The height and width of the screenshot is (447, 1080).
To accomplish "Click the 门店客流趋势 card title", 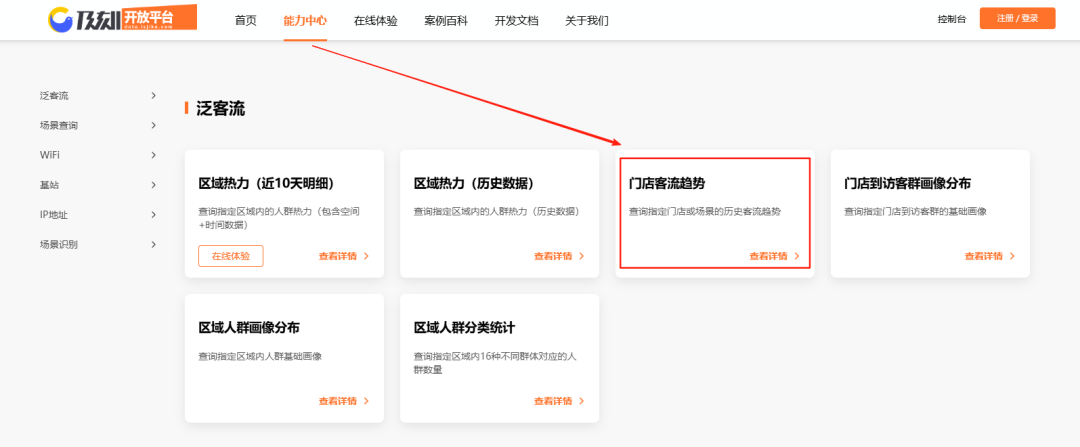I will coord(667,183).
